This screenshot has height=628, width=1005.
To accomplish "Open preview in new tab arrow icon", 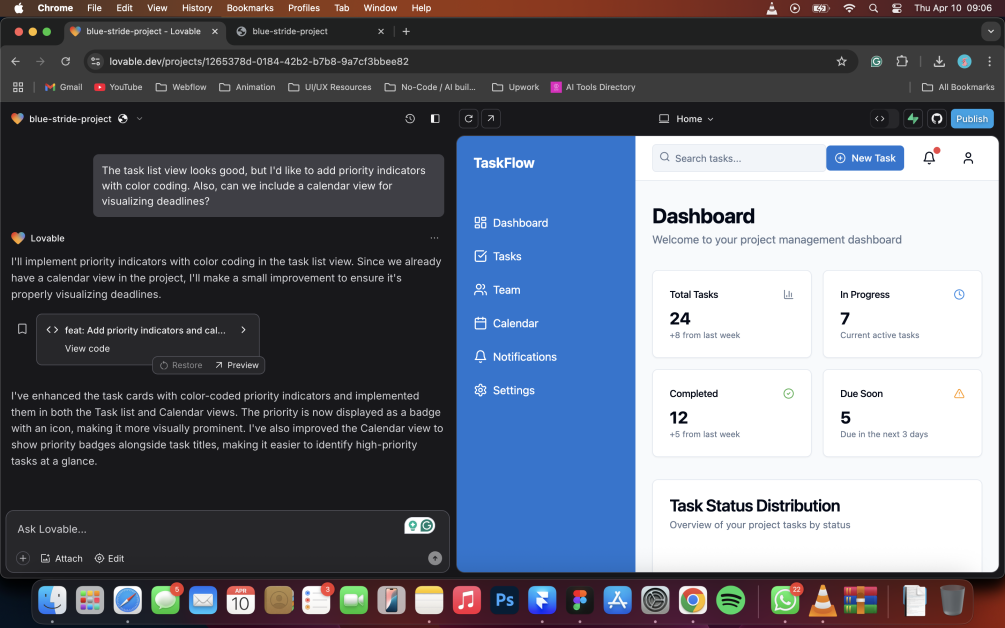I will (x=491, y=119).
